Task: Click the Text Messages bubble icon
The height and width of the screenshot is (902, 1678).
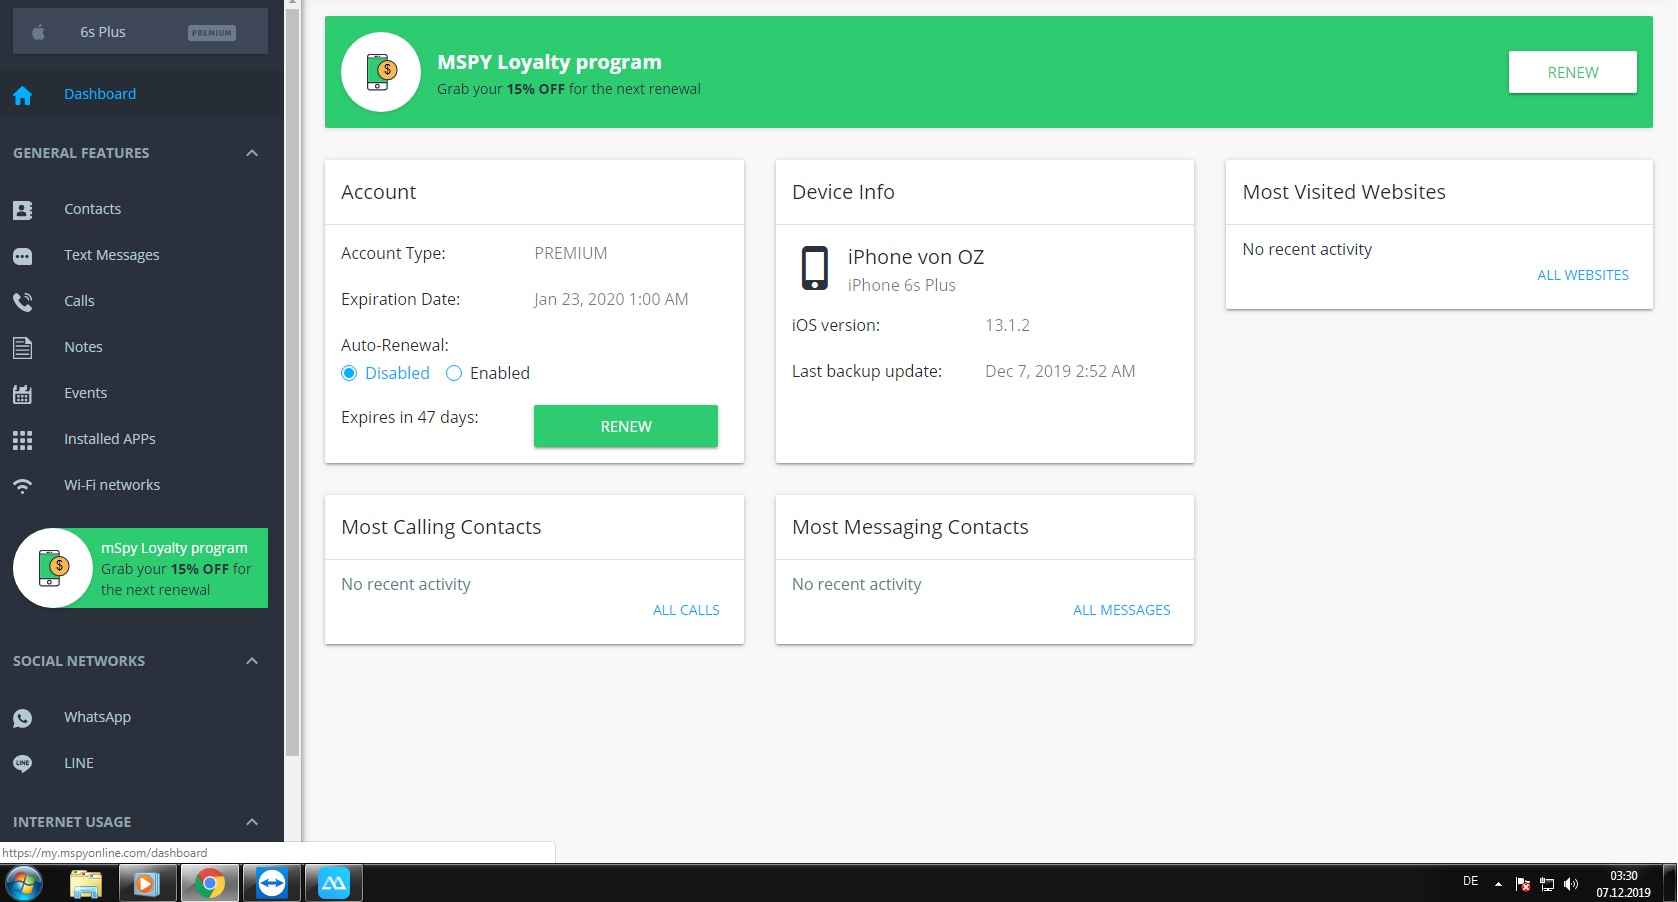Action: tap(23, 256)
